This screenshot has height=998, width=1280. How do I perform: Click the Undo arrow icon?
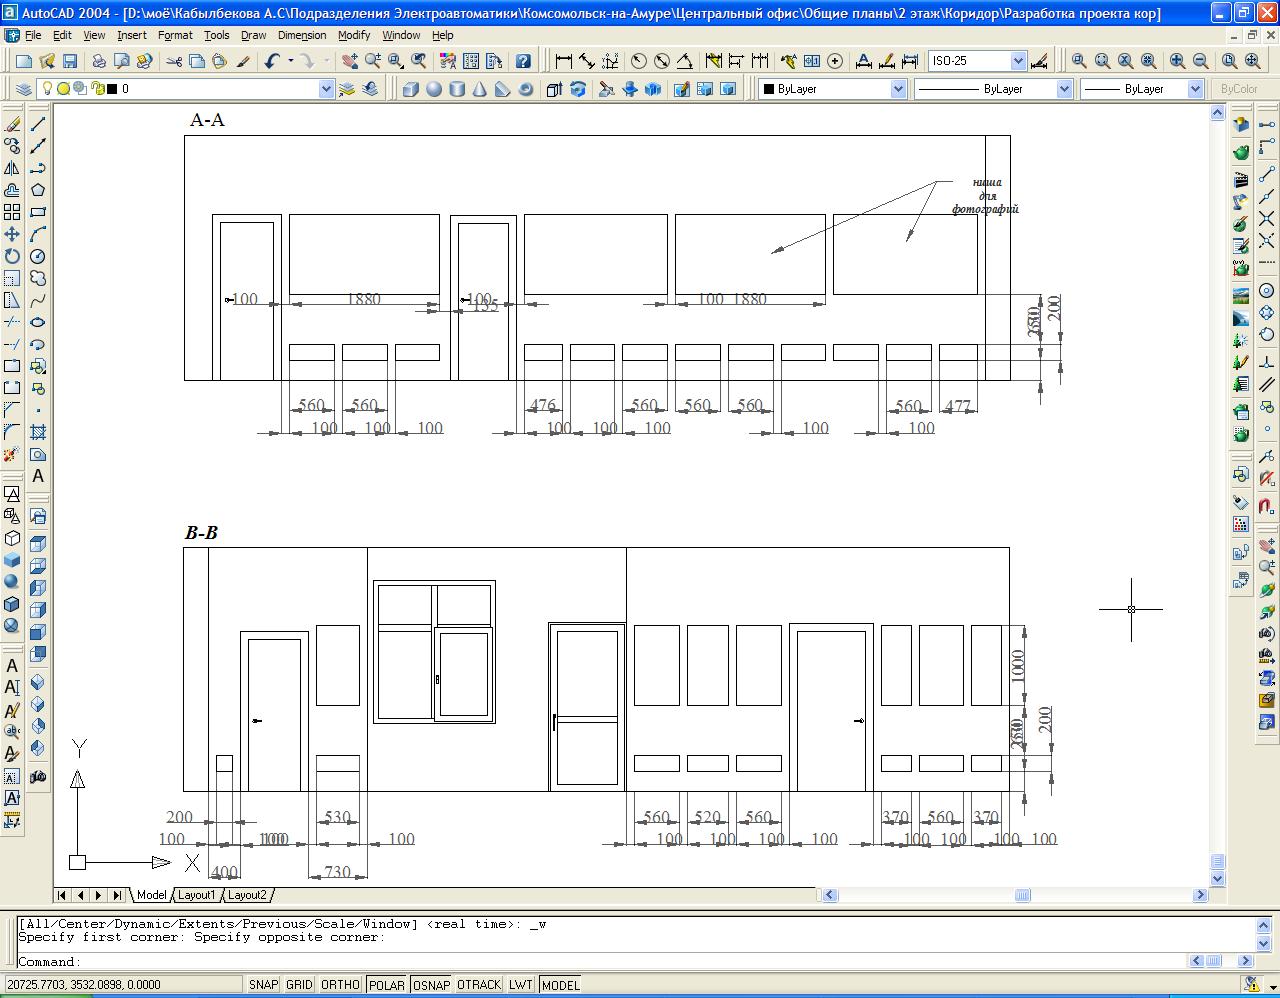272,61
